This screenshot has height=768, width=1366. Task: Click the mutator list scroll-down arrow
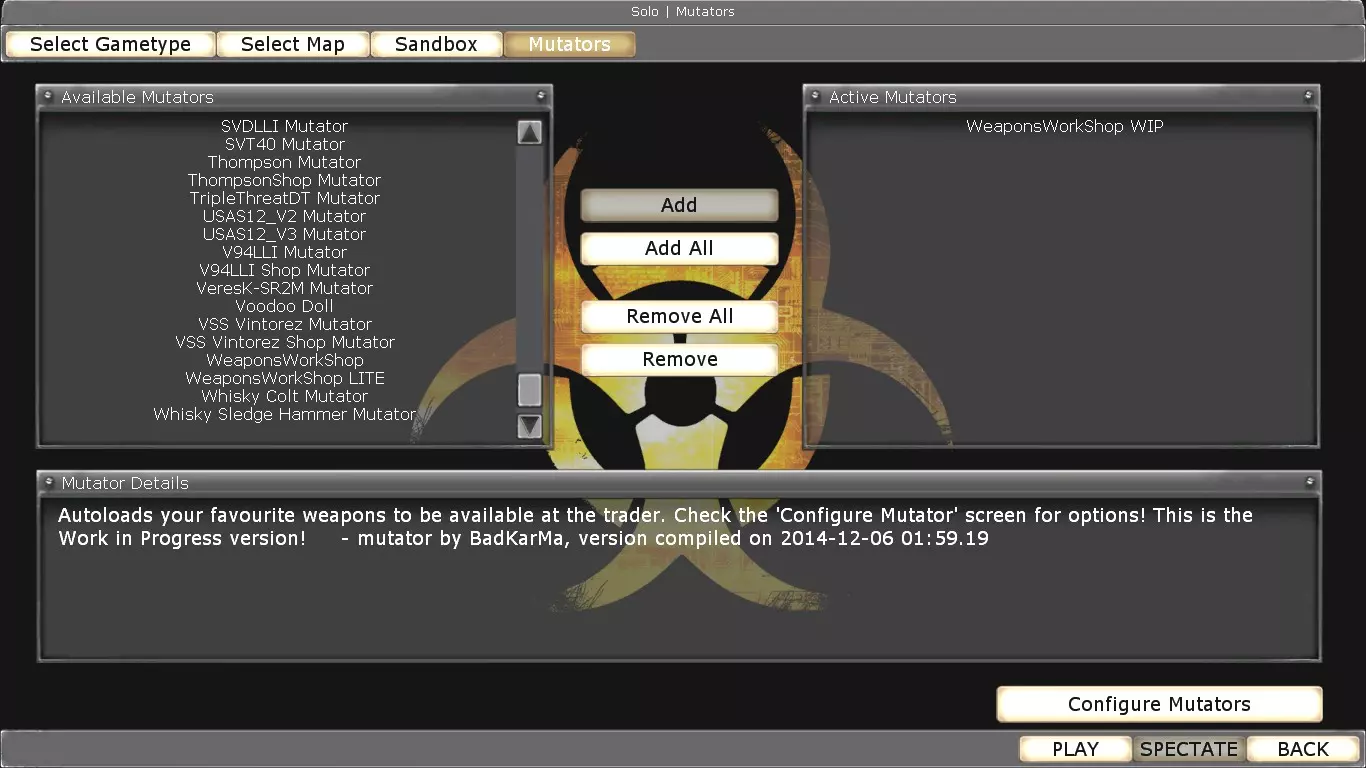coord(530,426)
